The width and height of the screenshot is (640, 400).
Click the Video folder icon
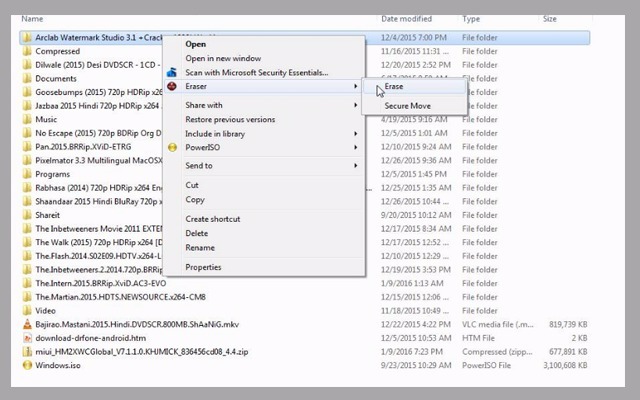pos(26,310)
